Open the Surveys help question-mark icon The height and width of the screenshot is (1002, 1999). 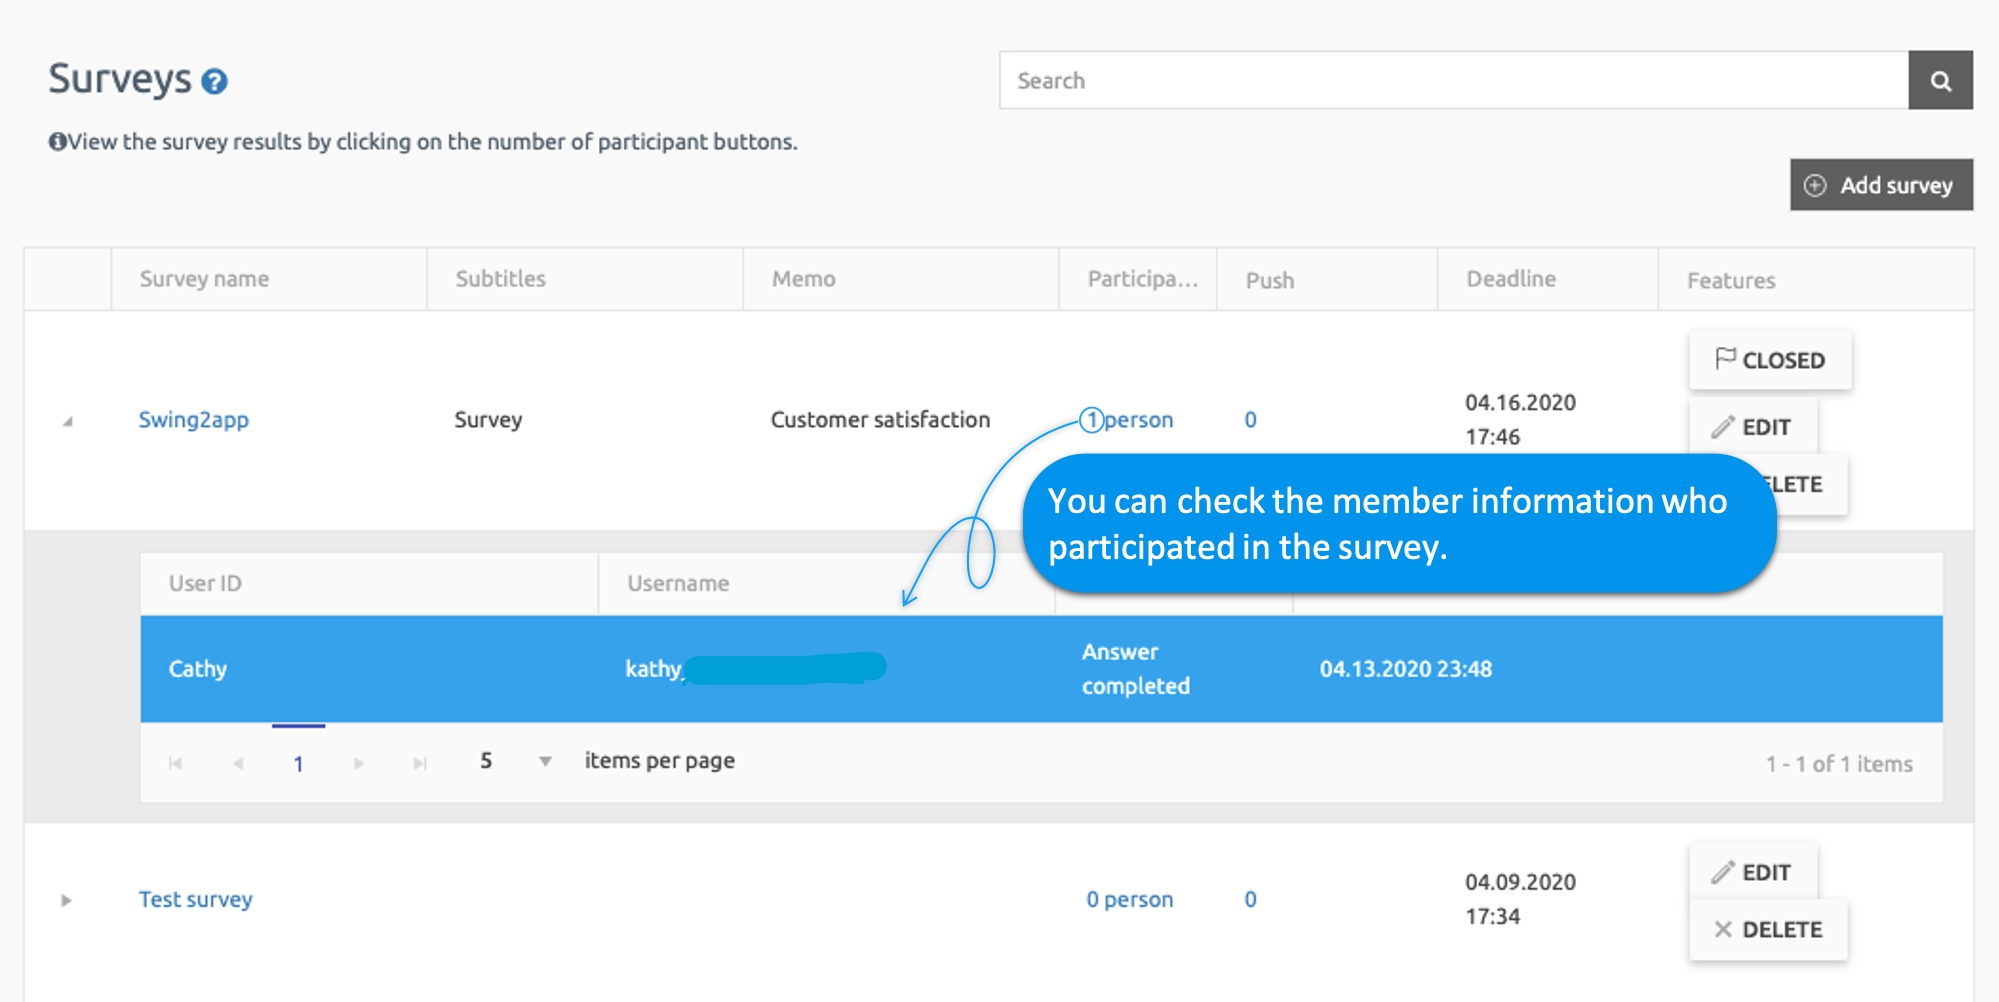click(214, 81)
